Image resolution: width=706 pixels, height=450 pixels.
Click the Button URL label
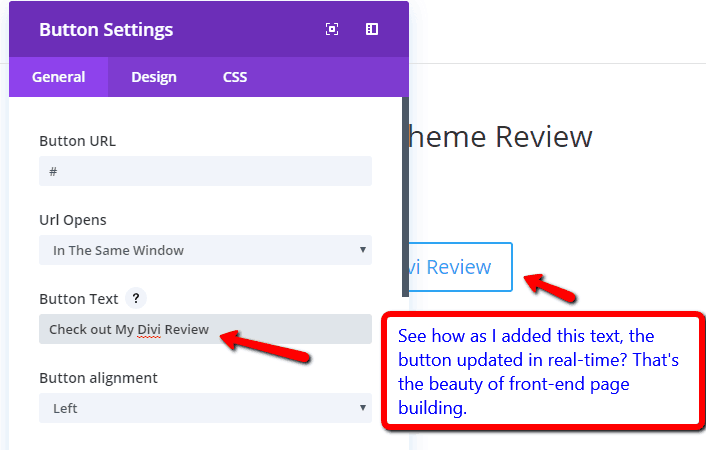[77, 141]
